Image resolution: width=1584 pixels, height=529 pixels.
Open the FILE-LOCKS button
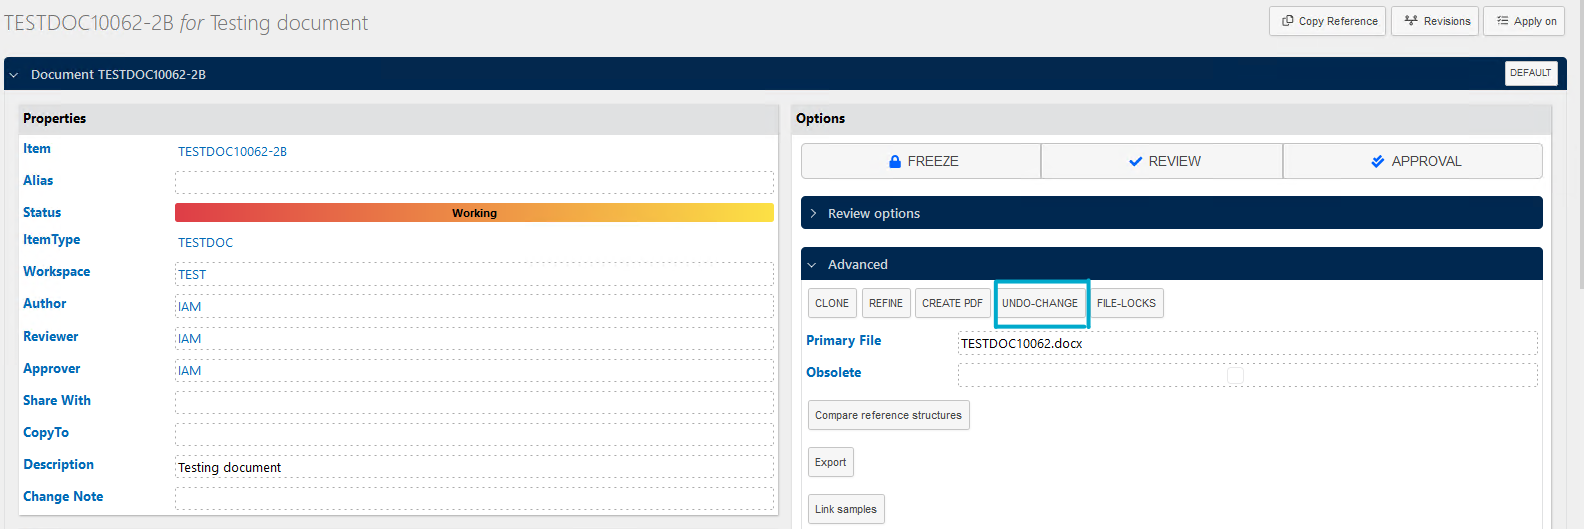[x=1126, y=303]
